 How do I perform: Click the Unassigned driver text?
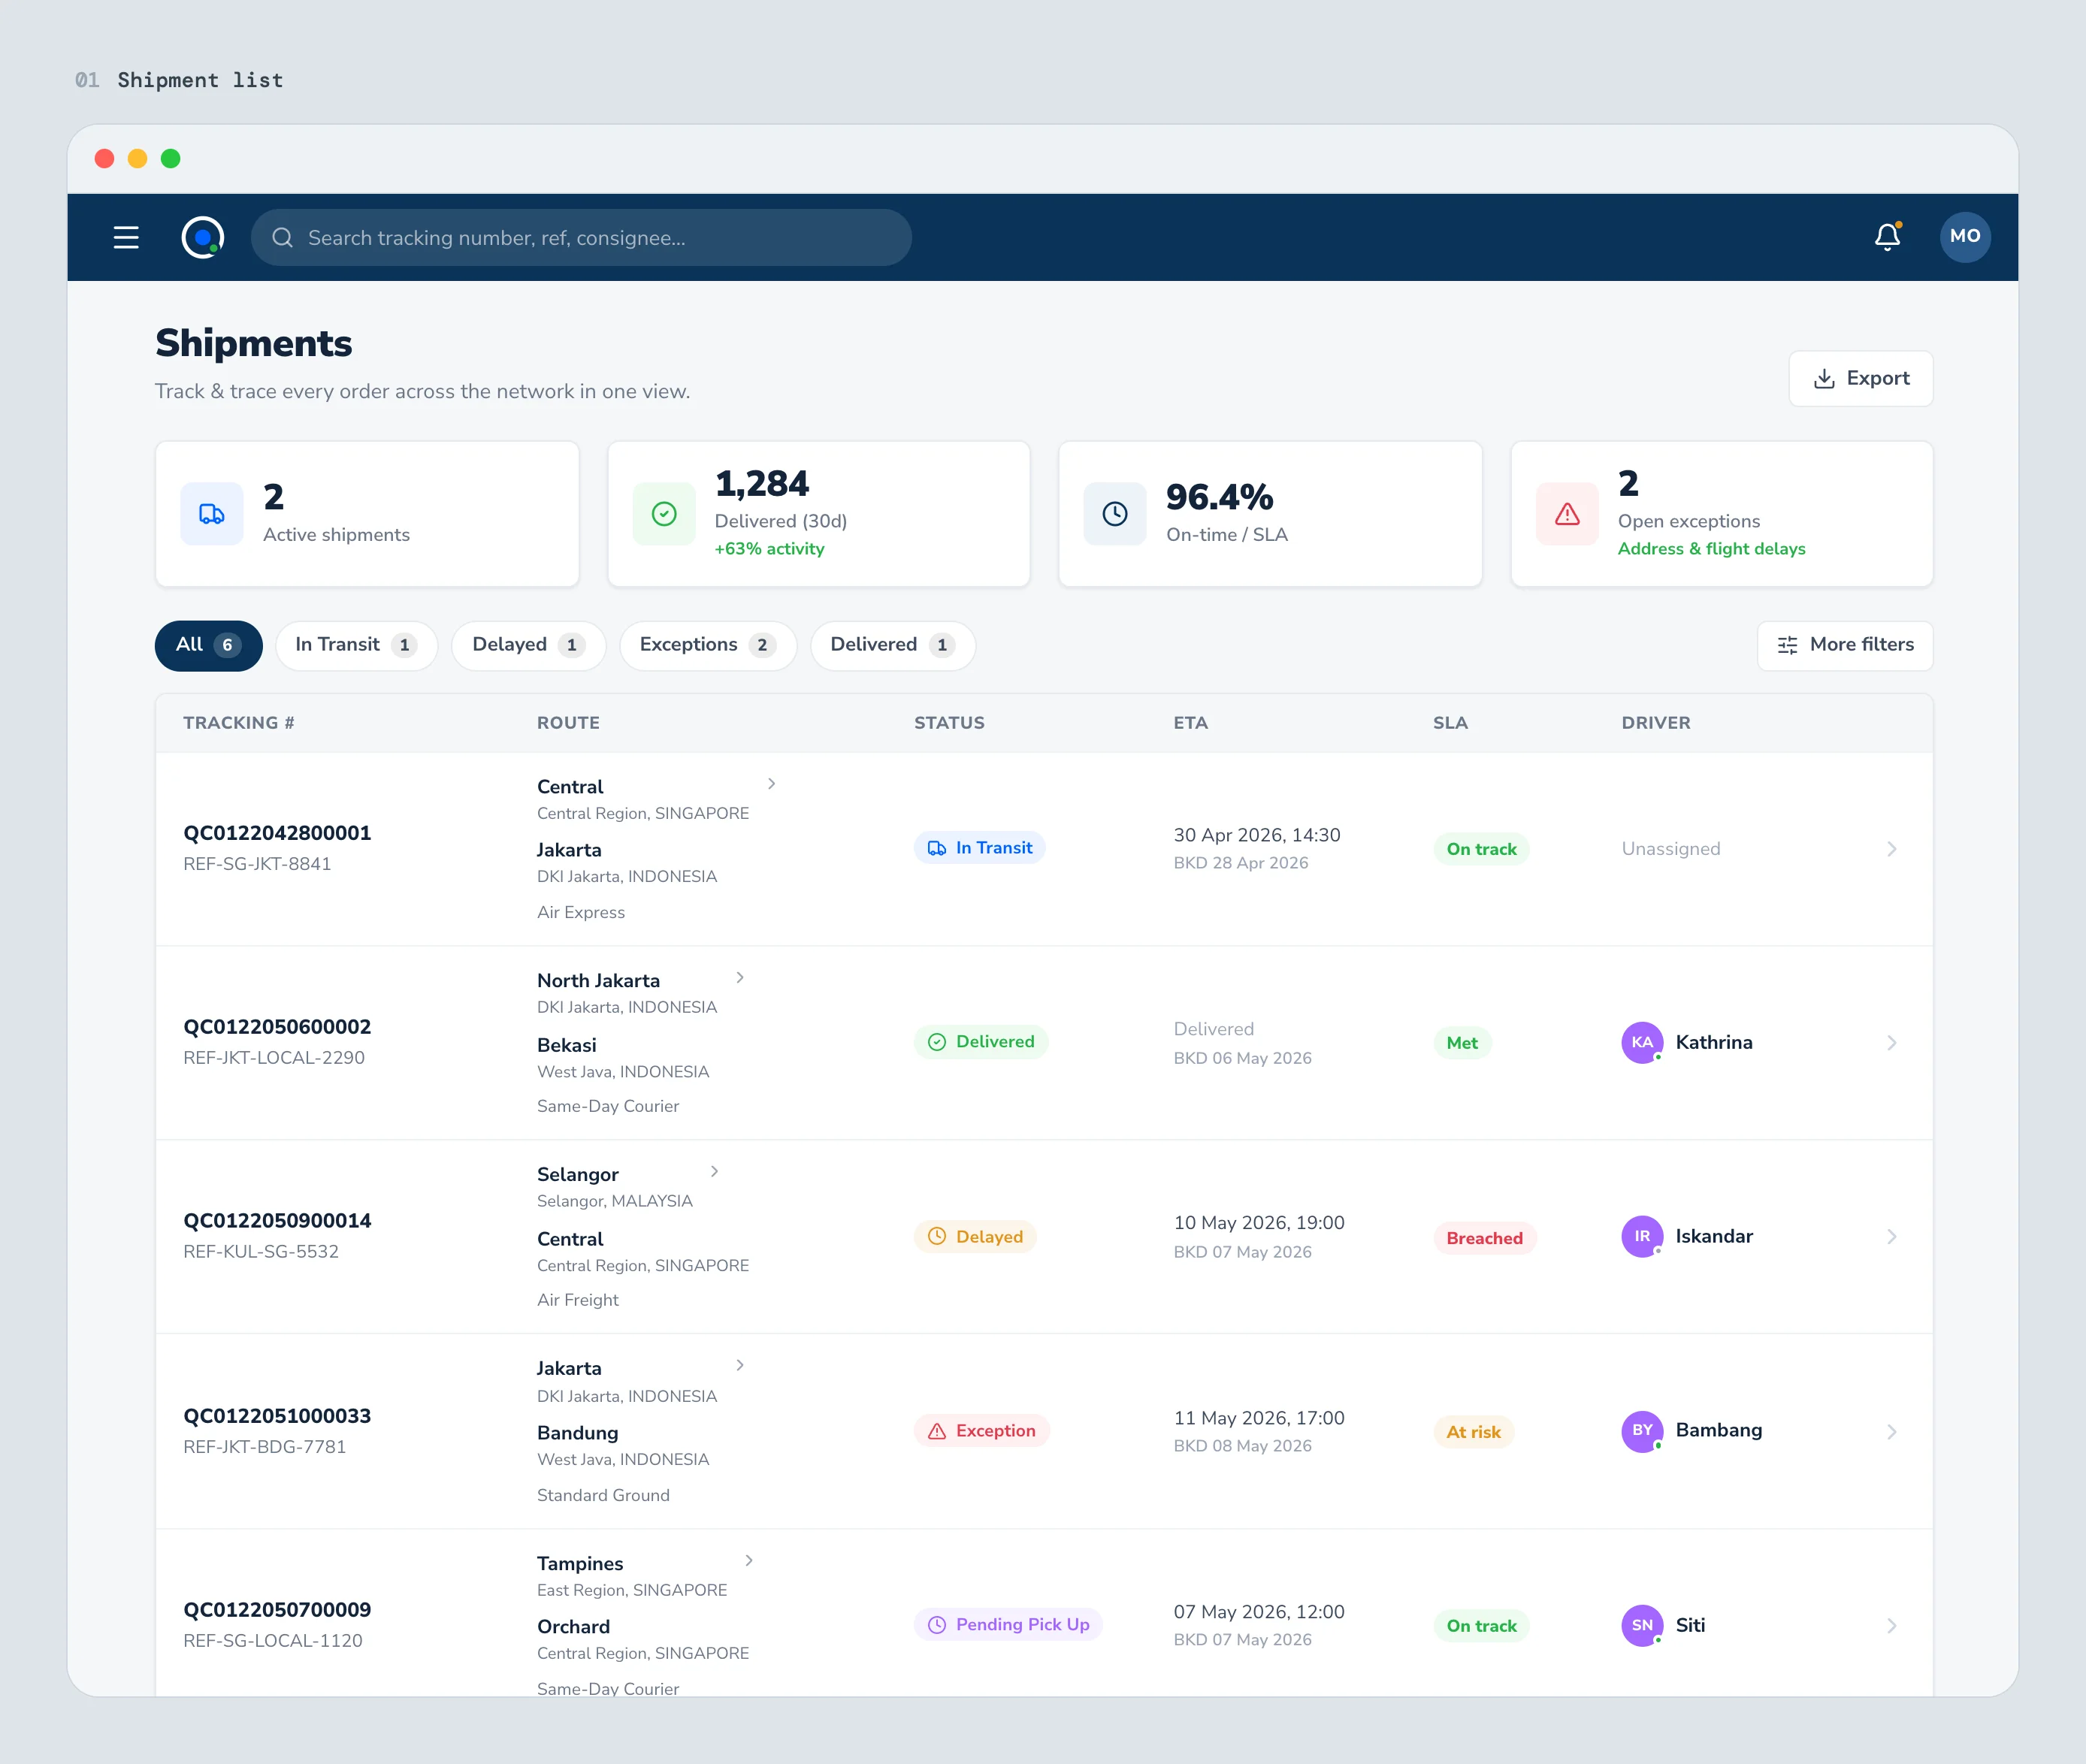pos(1671,849)
